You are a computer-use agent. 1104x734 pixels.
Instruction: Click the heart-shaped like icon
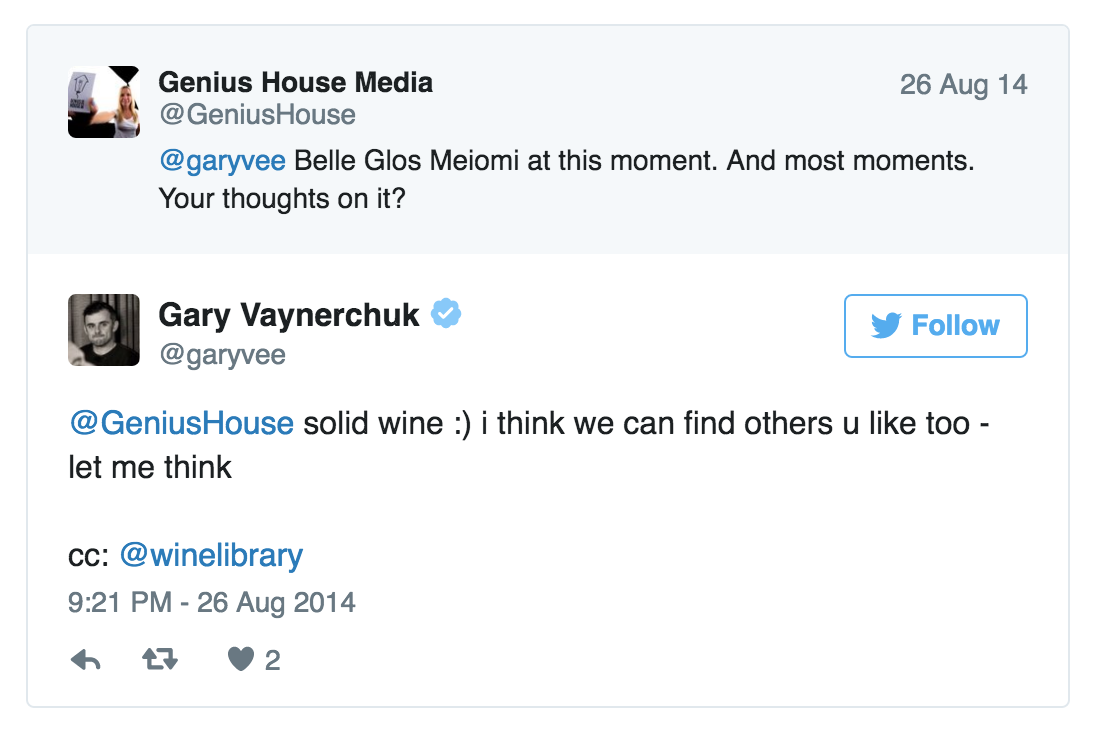pyautogui.click(x=240, y=659)
